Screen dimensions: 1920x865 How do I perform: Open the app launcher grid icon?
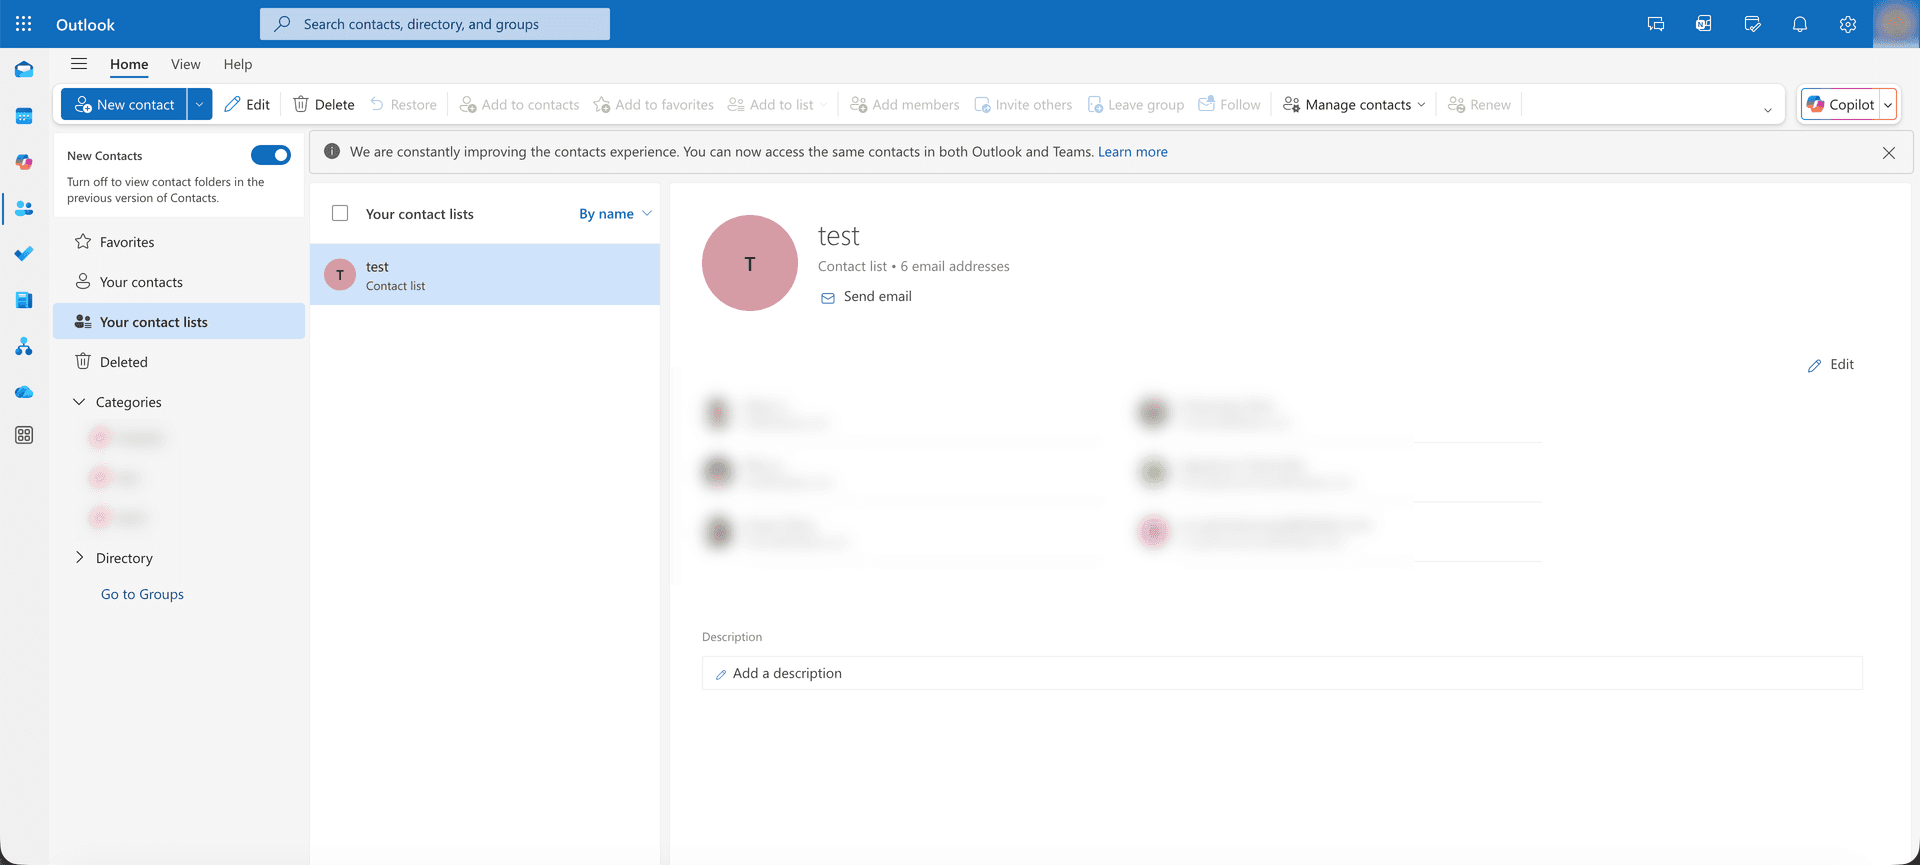point(24,23)
